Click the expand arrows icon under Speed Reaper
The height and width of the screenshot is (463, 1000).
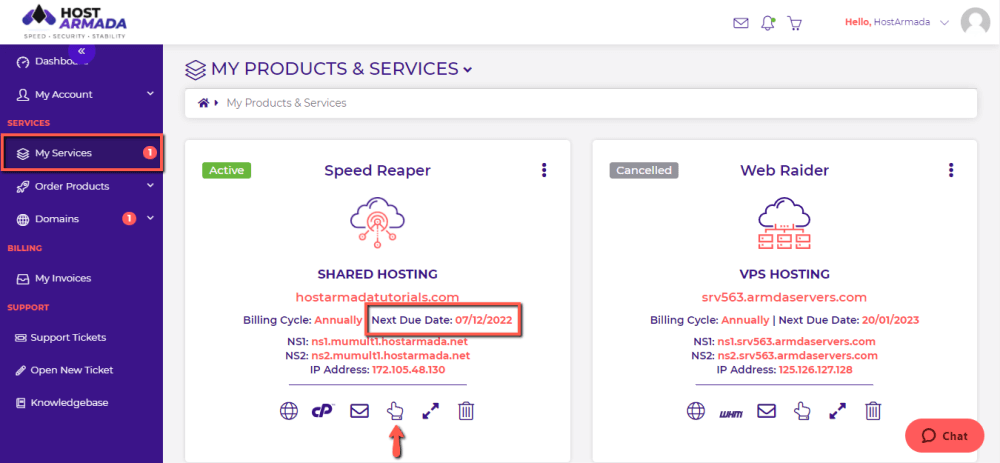pyautogui.click(x=430, y=411)
